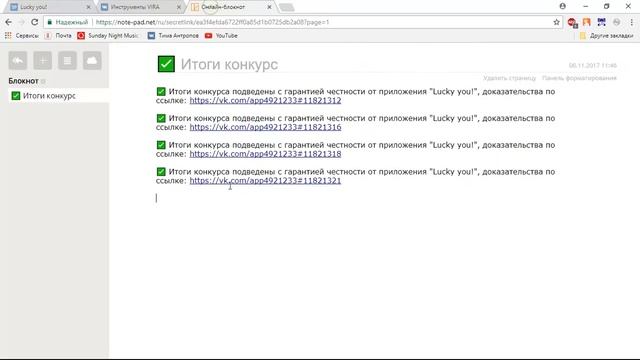Open a new browser tab

(287, 7)
